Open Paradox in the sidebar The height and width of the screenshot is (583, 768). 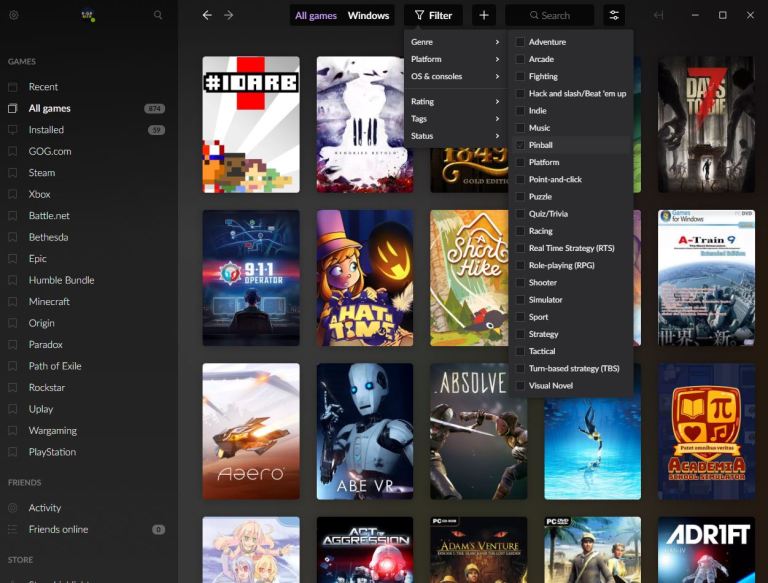click(x=46, y=345)
